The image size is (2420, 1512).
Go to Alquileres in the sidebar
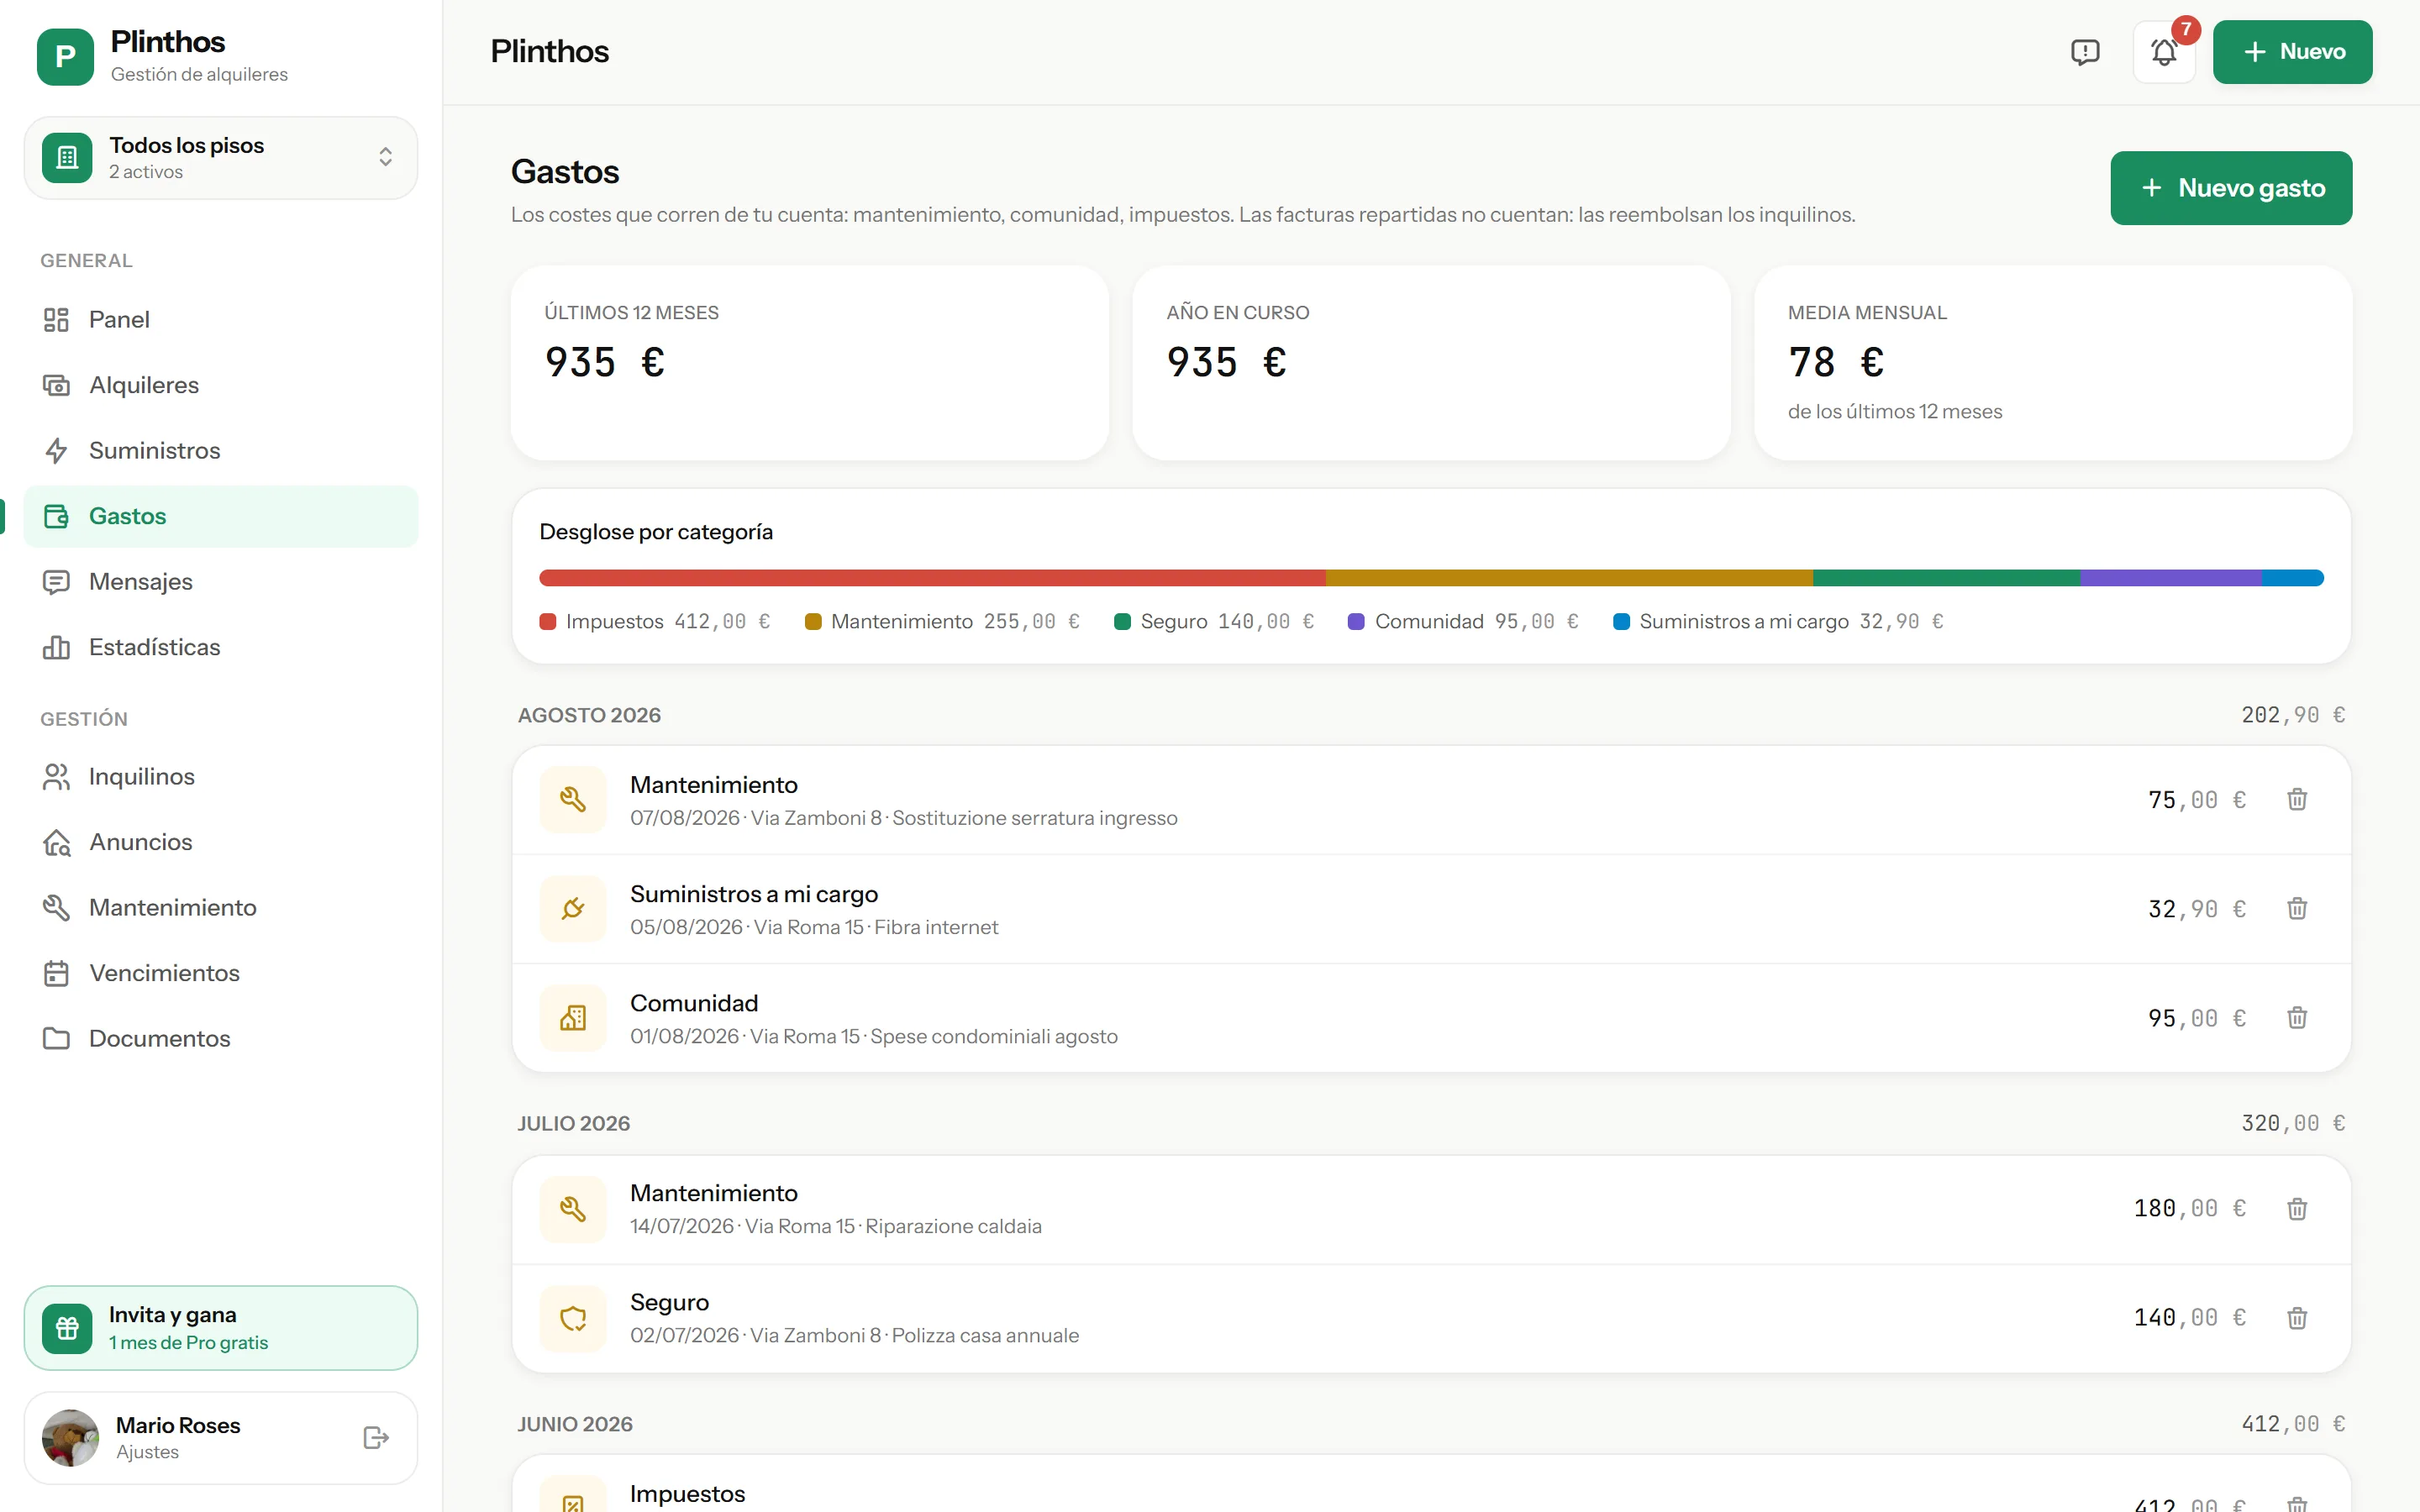(x=221, y=385)
